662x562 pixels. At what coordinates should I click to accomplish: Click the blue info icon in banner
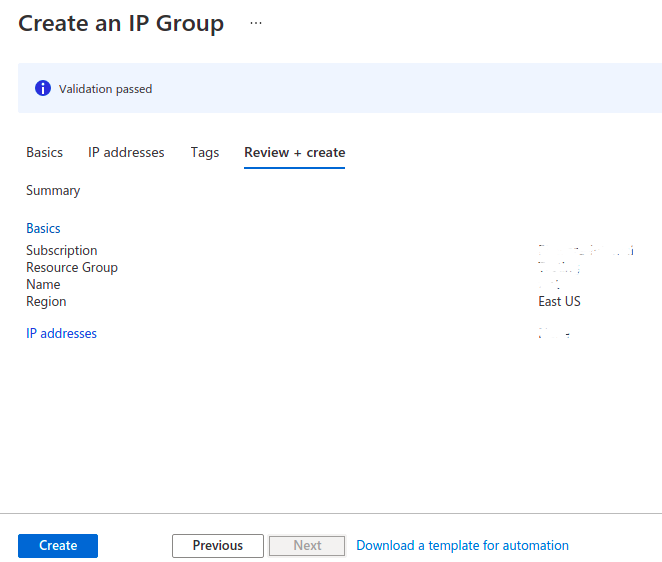click(x=43, y=89)
